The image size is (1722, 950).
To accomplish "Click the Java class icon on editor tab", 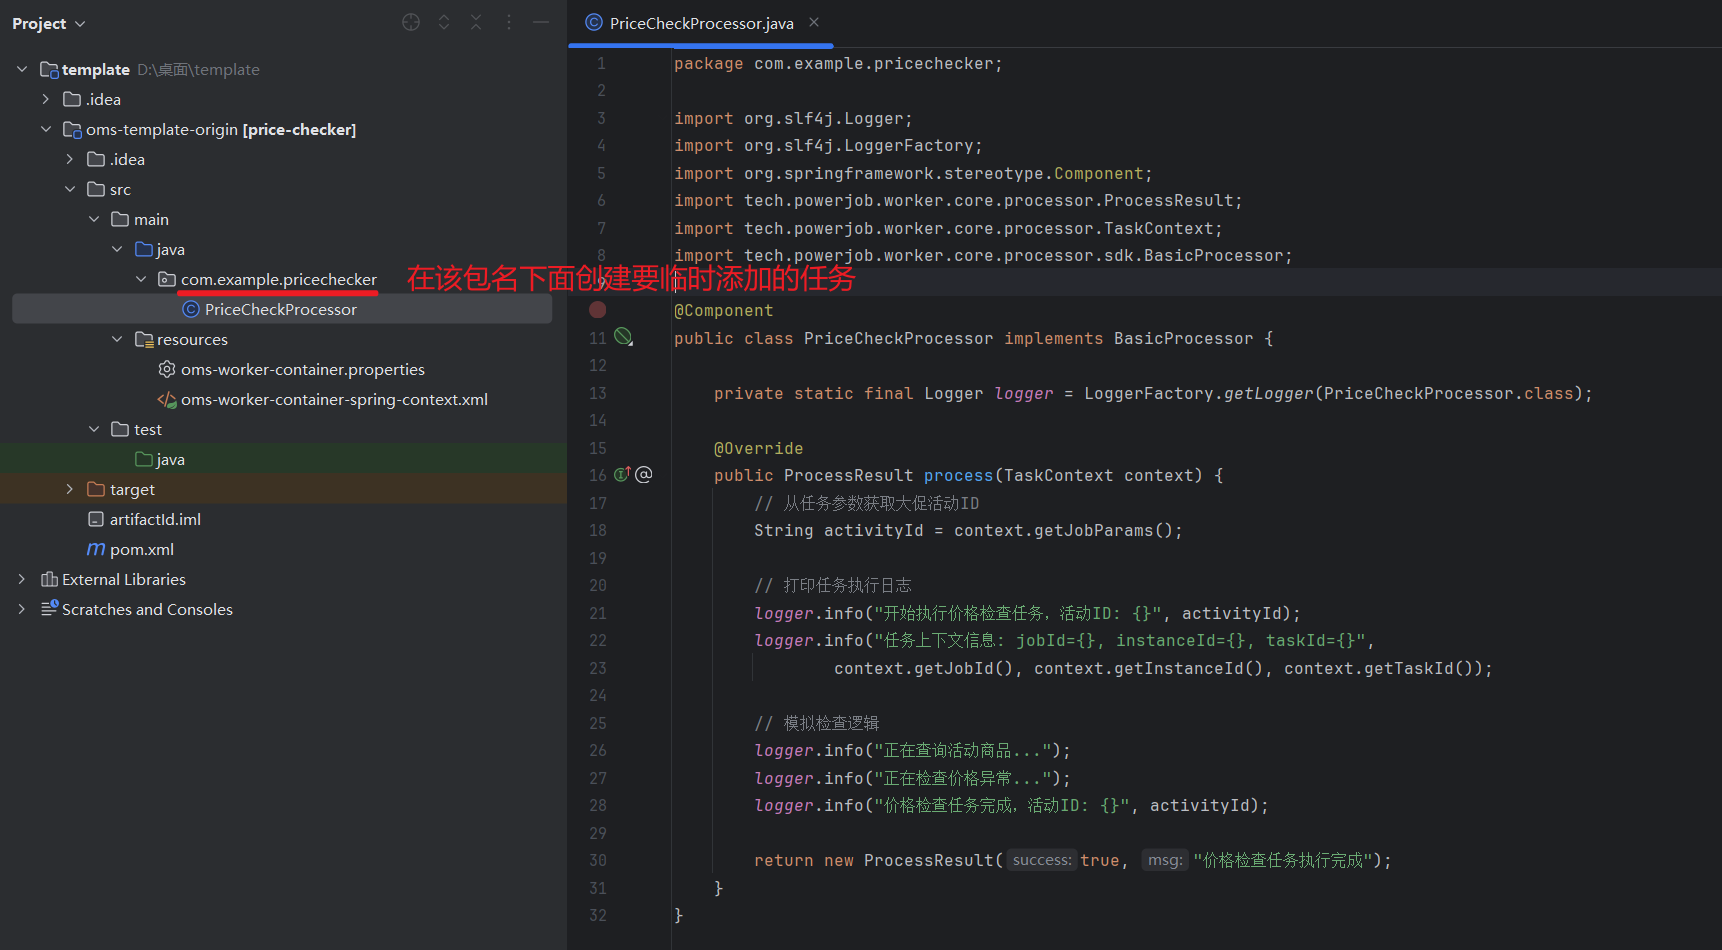I will [594, 22].
